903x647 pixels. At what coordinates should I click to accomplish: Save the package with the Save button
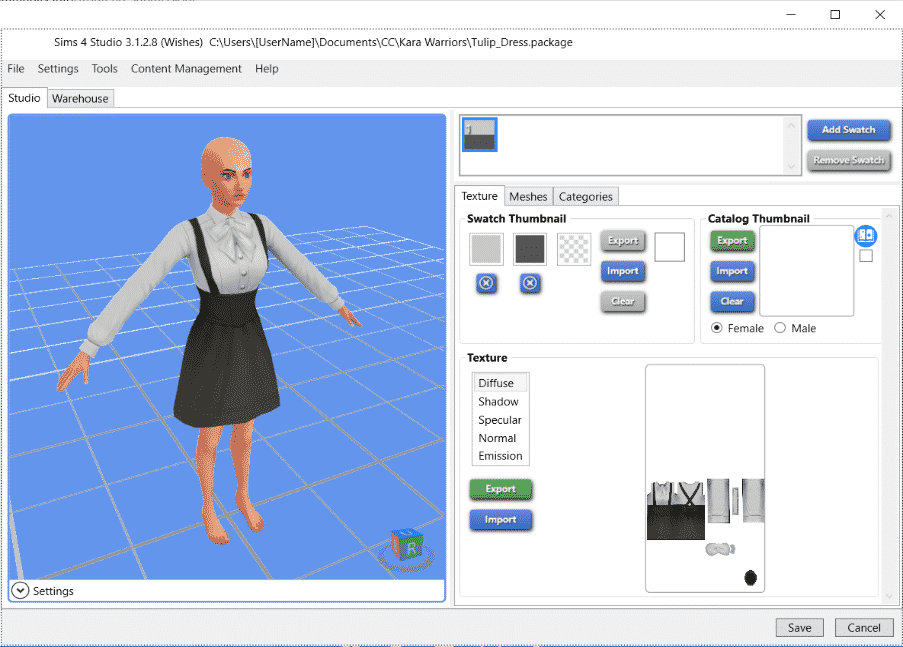pyautogui.click(x=799, y=627)
